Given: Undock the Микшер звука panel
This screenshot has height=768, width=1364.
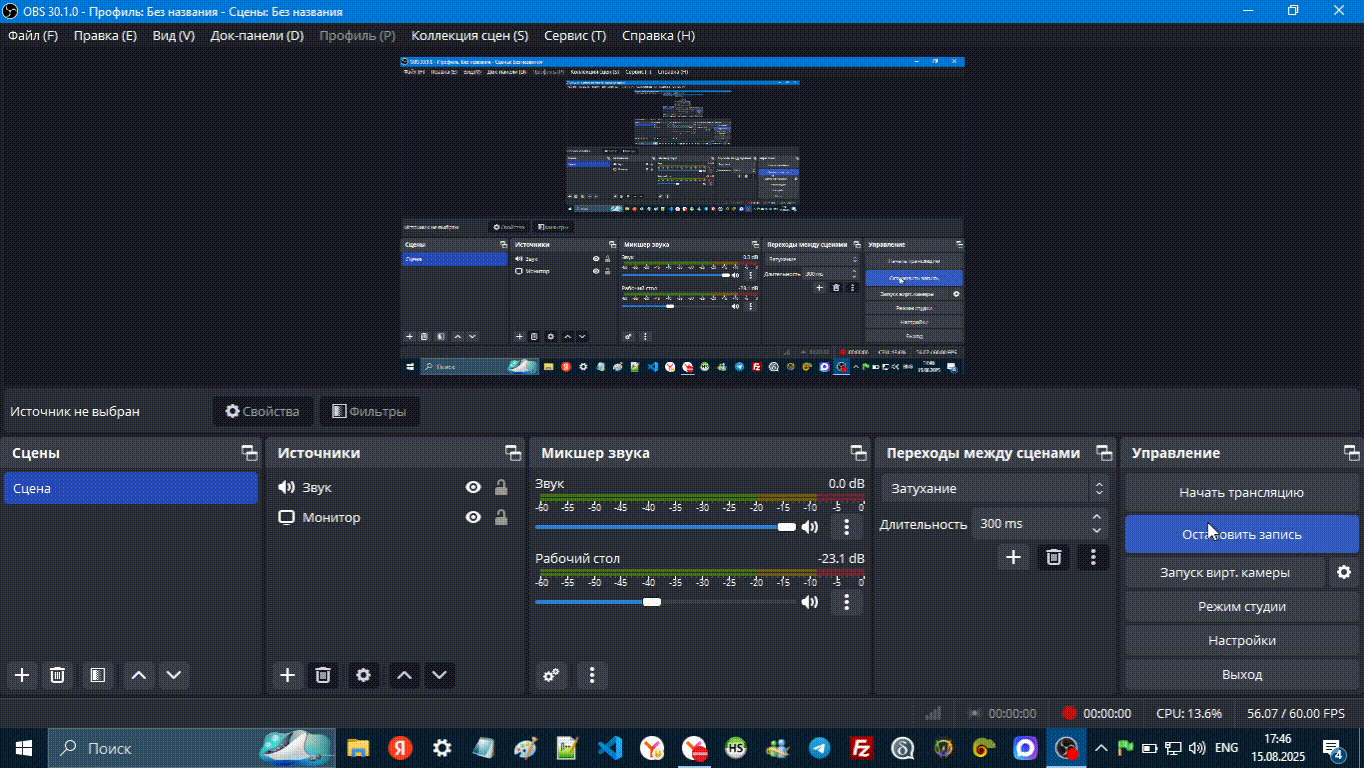Looking at the screenshot, I should 858,453.
